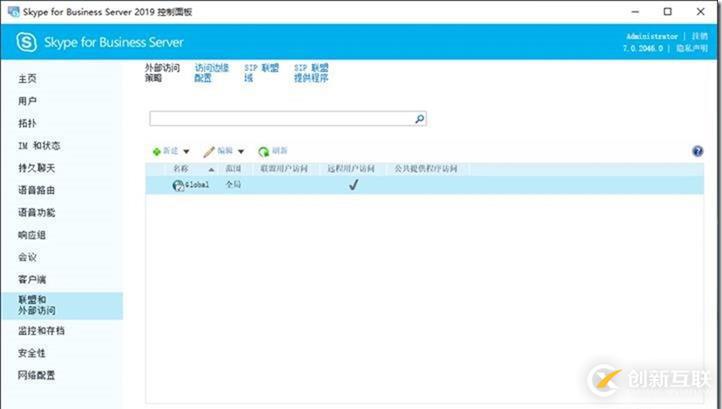Click the 全局 scope cell
This screenshot has height=409, width=722.
[233, 185]
